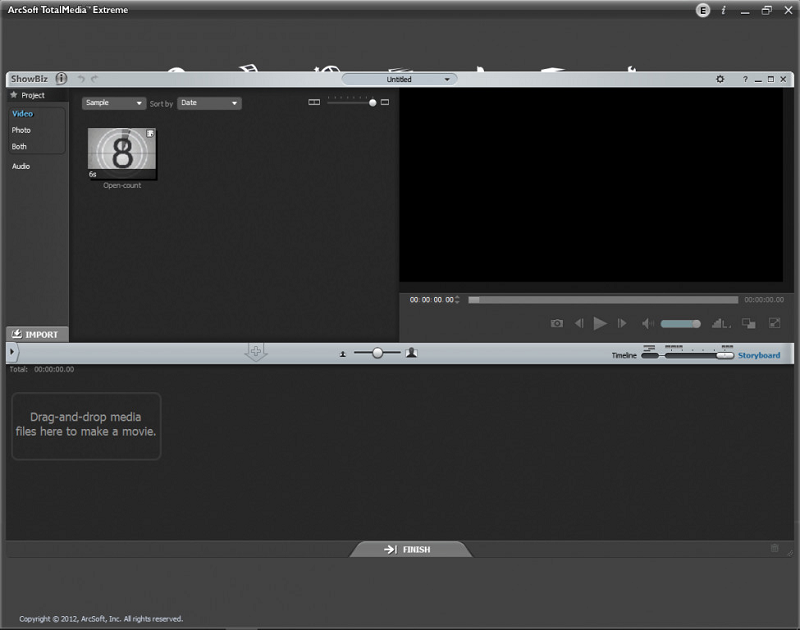800x630 pixels.
Task: Play the preview video
Action: coord(600,323)
